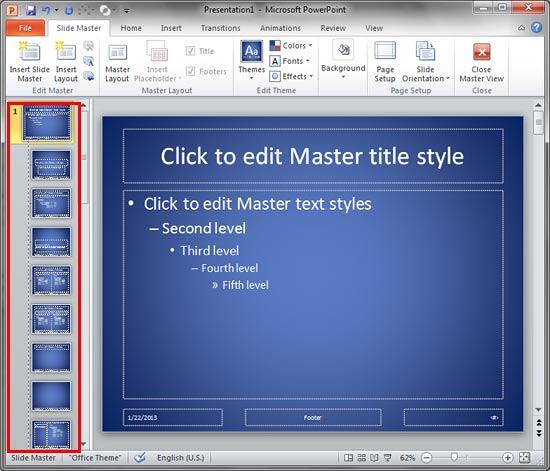Click Close Master View
Screen dimensions: 550x471
click(x=482, y=62)
